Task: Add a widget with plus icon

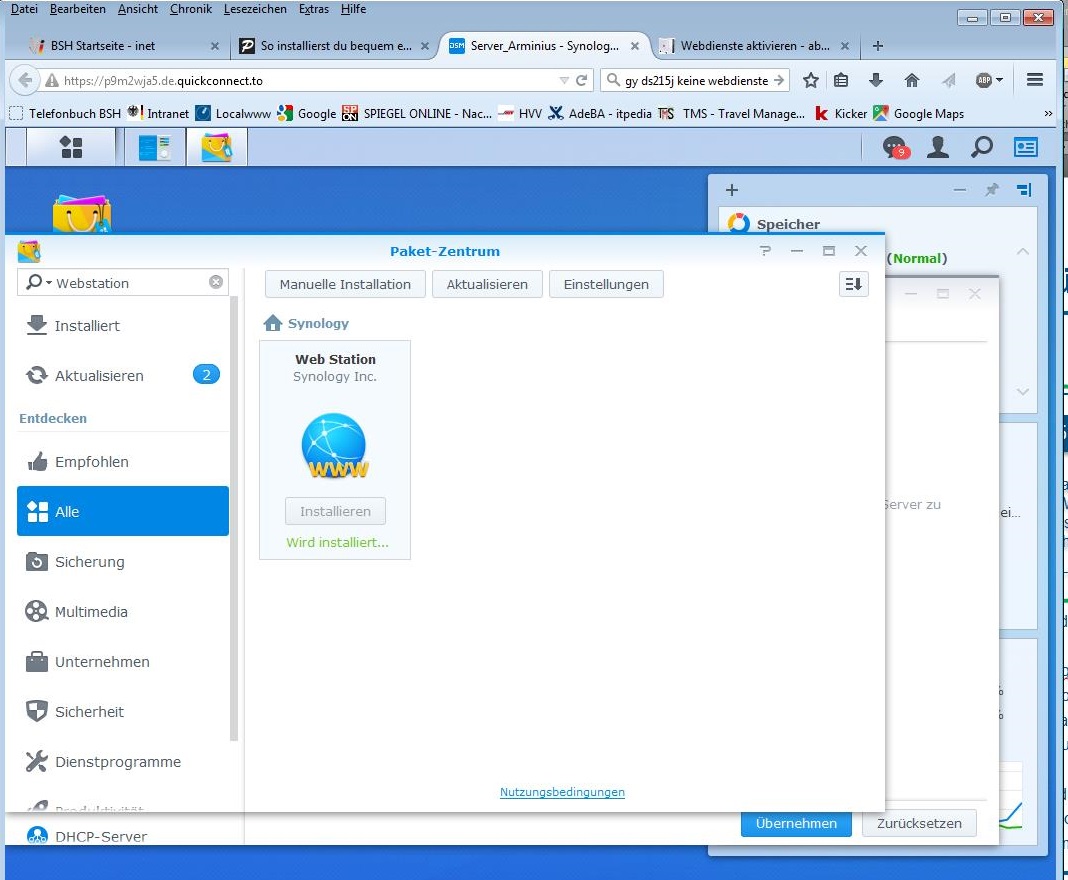Action: tap(732, 190)
